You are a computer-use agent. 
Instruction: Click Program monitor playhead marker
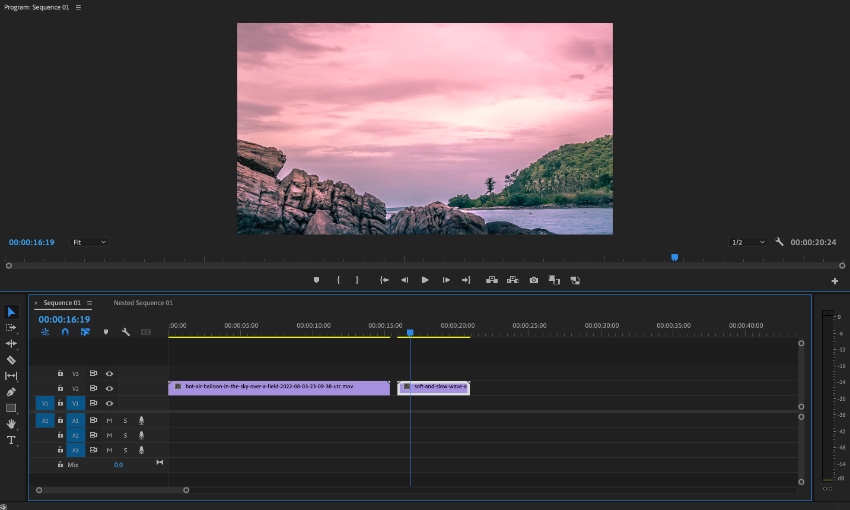674,257
